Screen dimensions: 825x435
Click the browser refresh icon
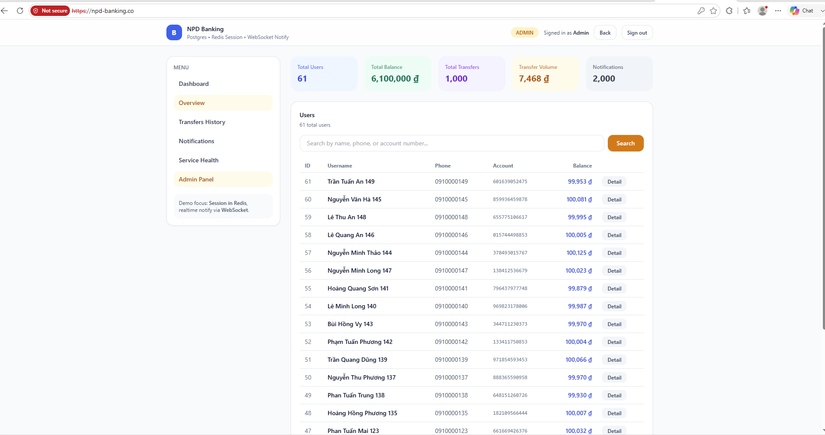tap(20, 11)
